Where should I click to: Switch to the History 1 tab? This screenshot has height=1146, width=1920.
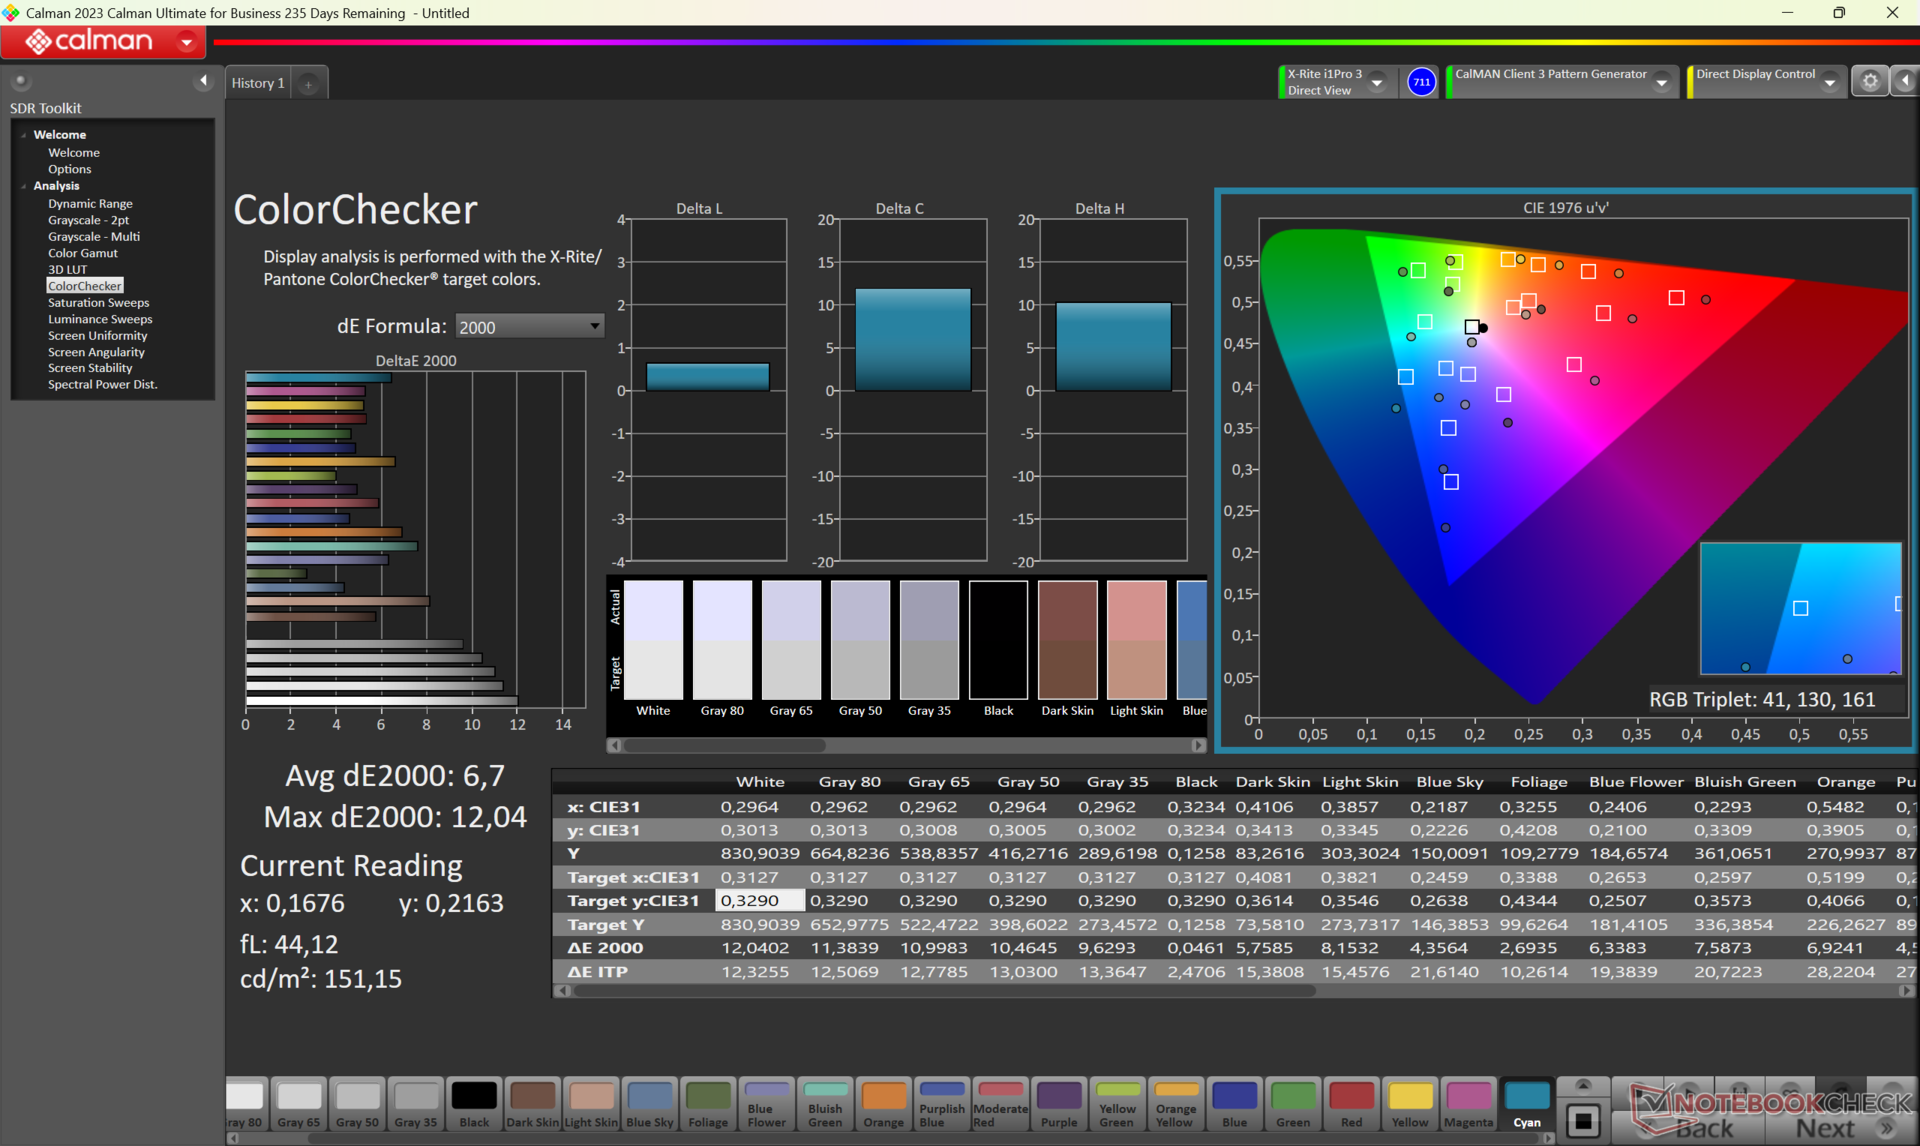coord(258,83)
